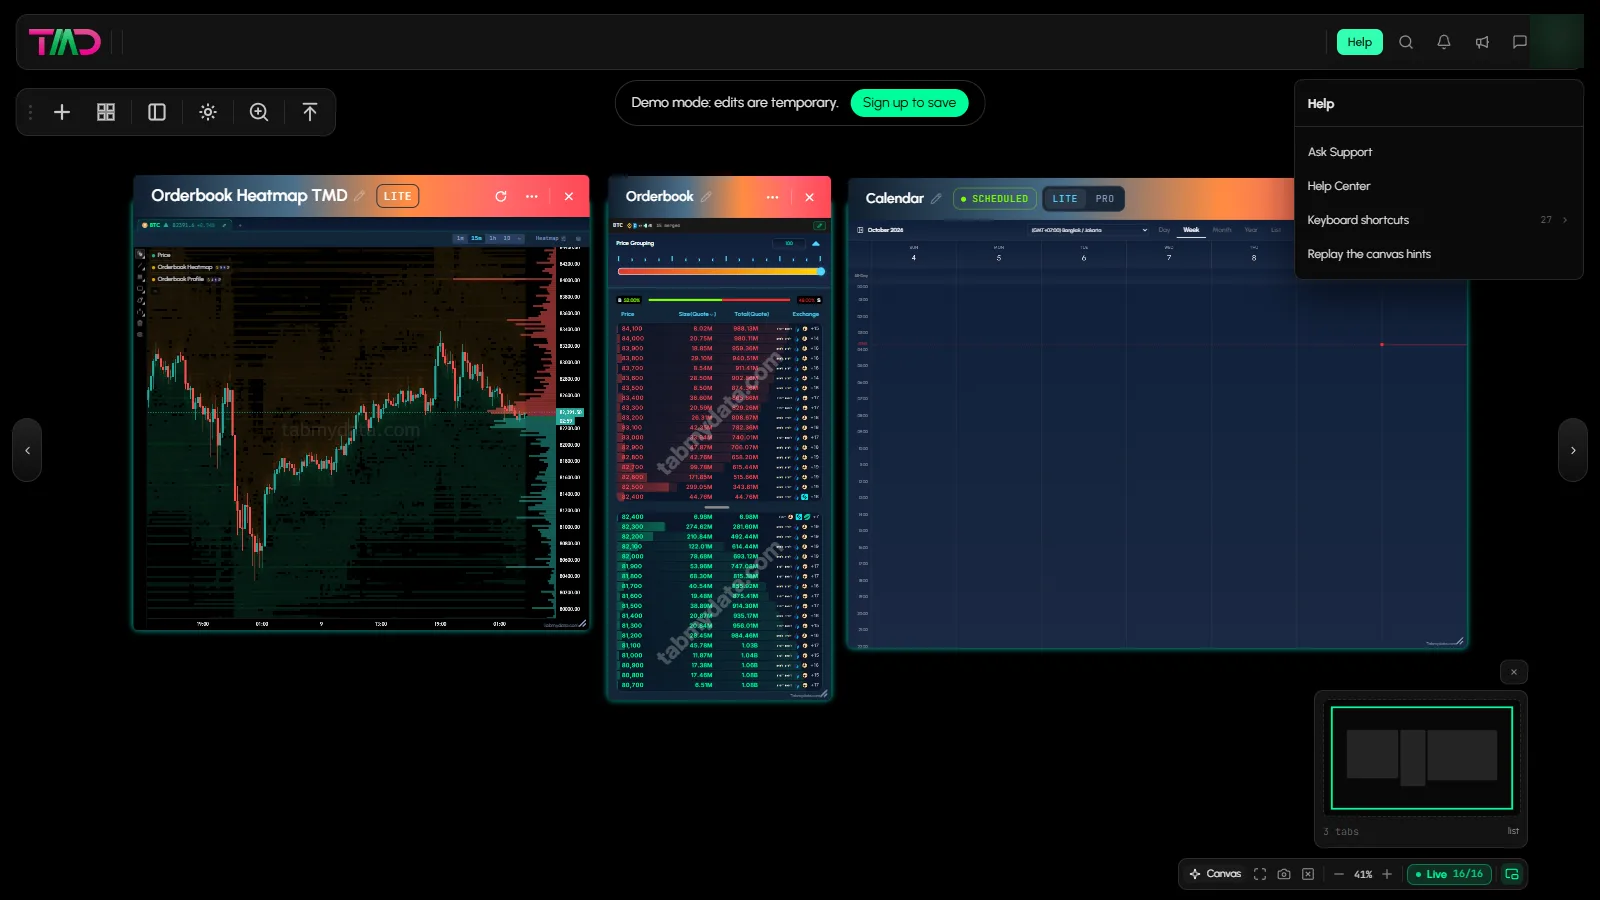Add a new widget with the plus icon

coord(62,112)
